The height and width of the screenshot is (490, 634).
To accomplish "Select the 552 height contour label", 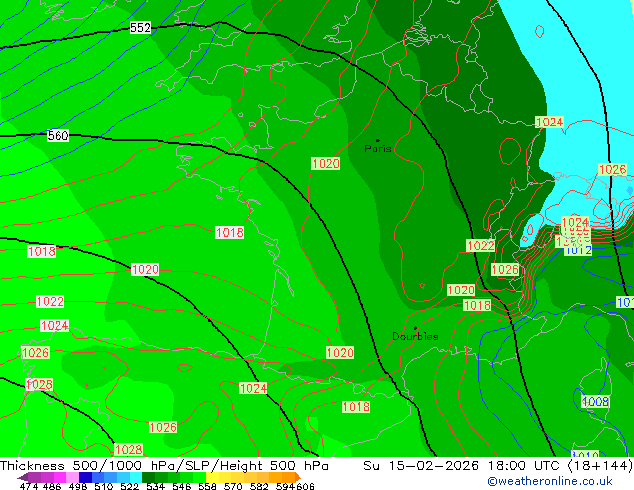I will click(x=140, y=27).
